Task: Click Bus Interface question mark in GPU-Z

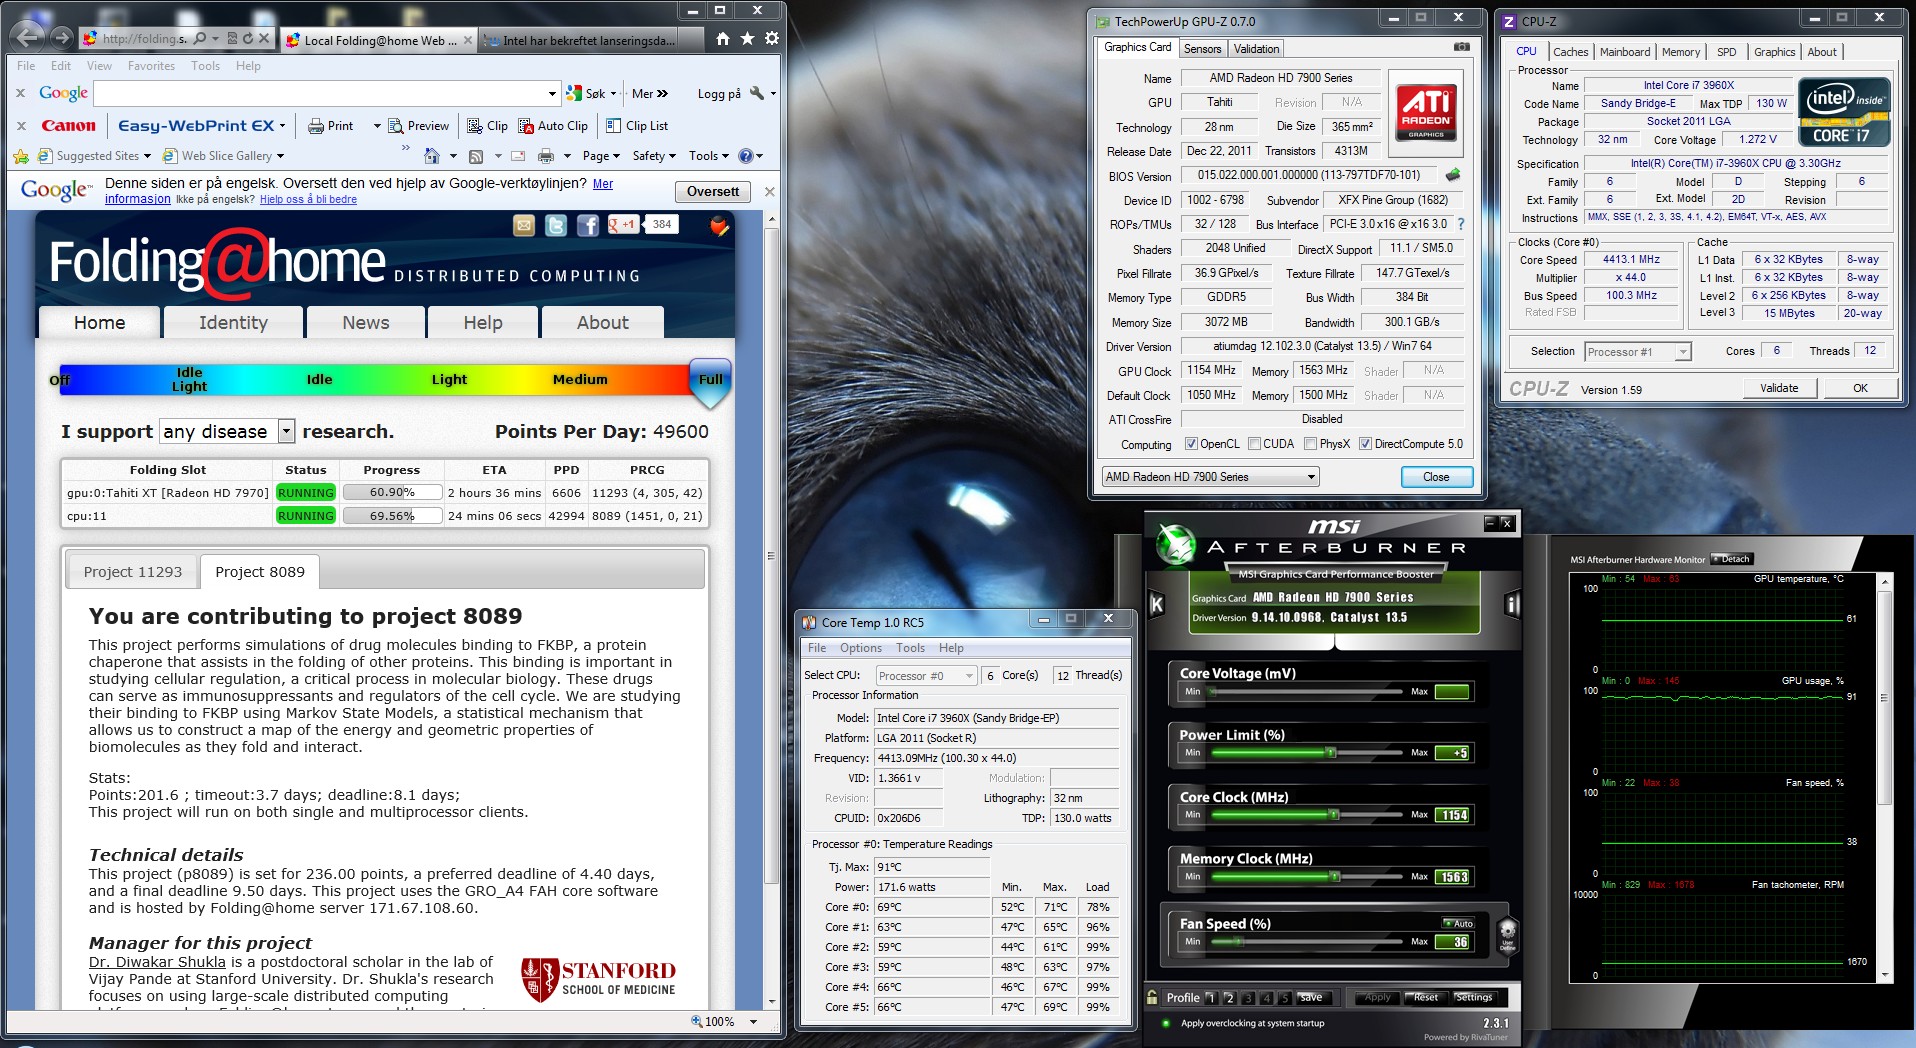Action: pos(1461,225)
